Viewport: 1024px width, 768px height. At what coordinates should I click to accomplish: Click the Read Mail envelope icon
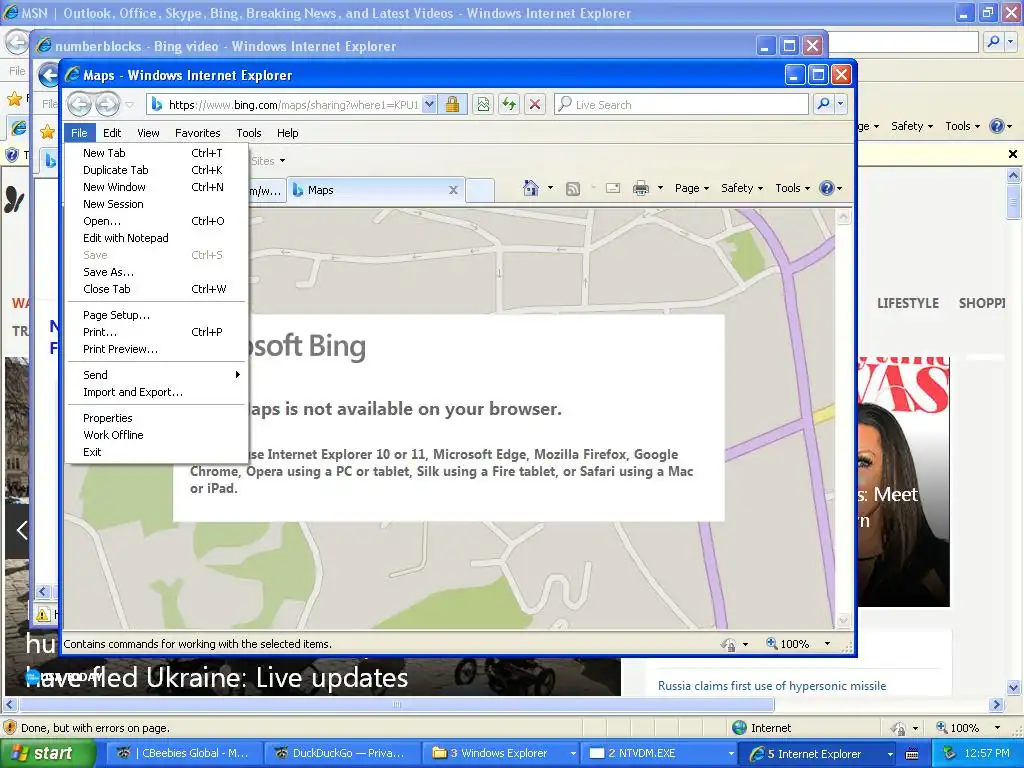coord(613,188)
